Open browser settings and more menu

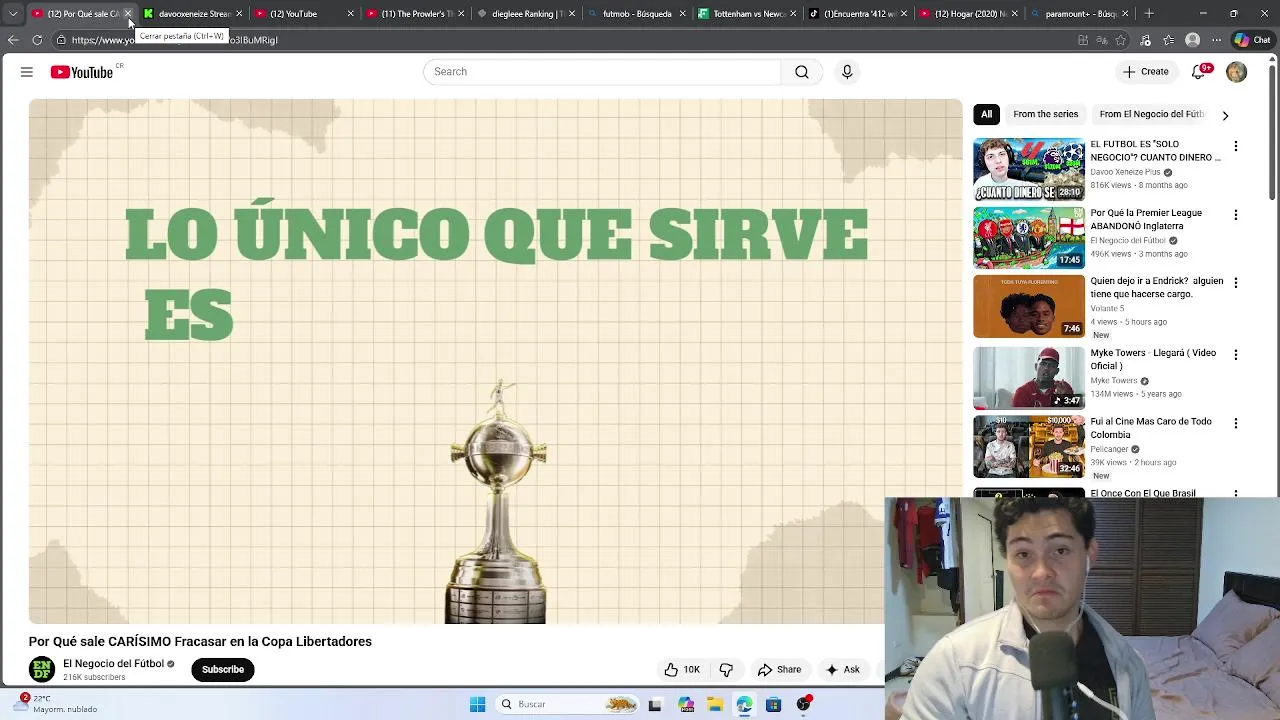[1216, 40]
